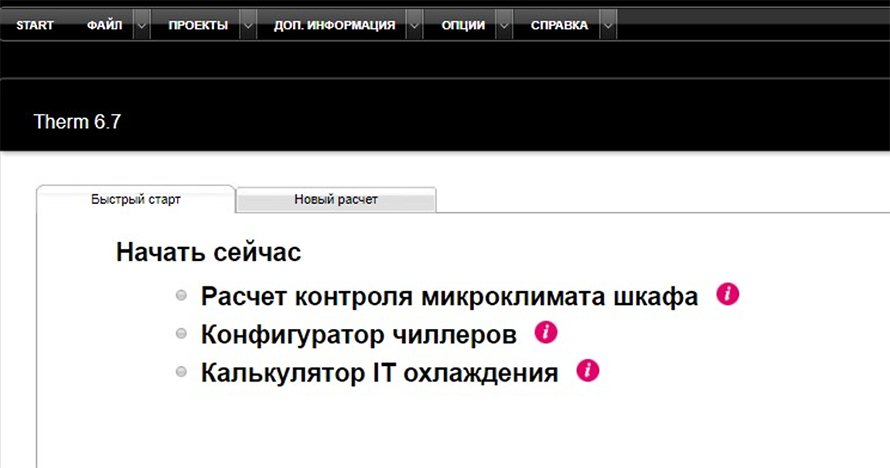Select the ДОП. ИНФОРМАЦИЯ menu
890x468 pixels.
[x=334, y=26]
